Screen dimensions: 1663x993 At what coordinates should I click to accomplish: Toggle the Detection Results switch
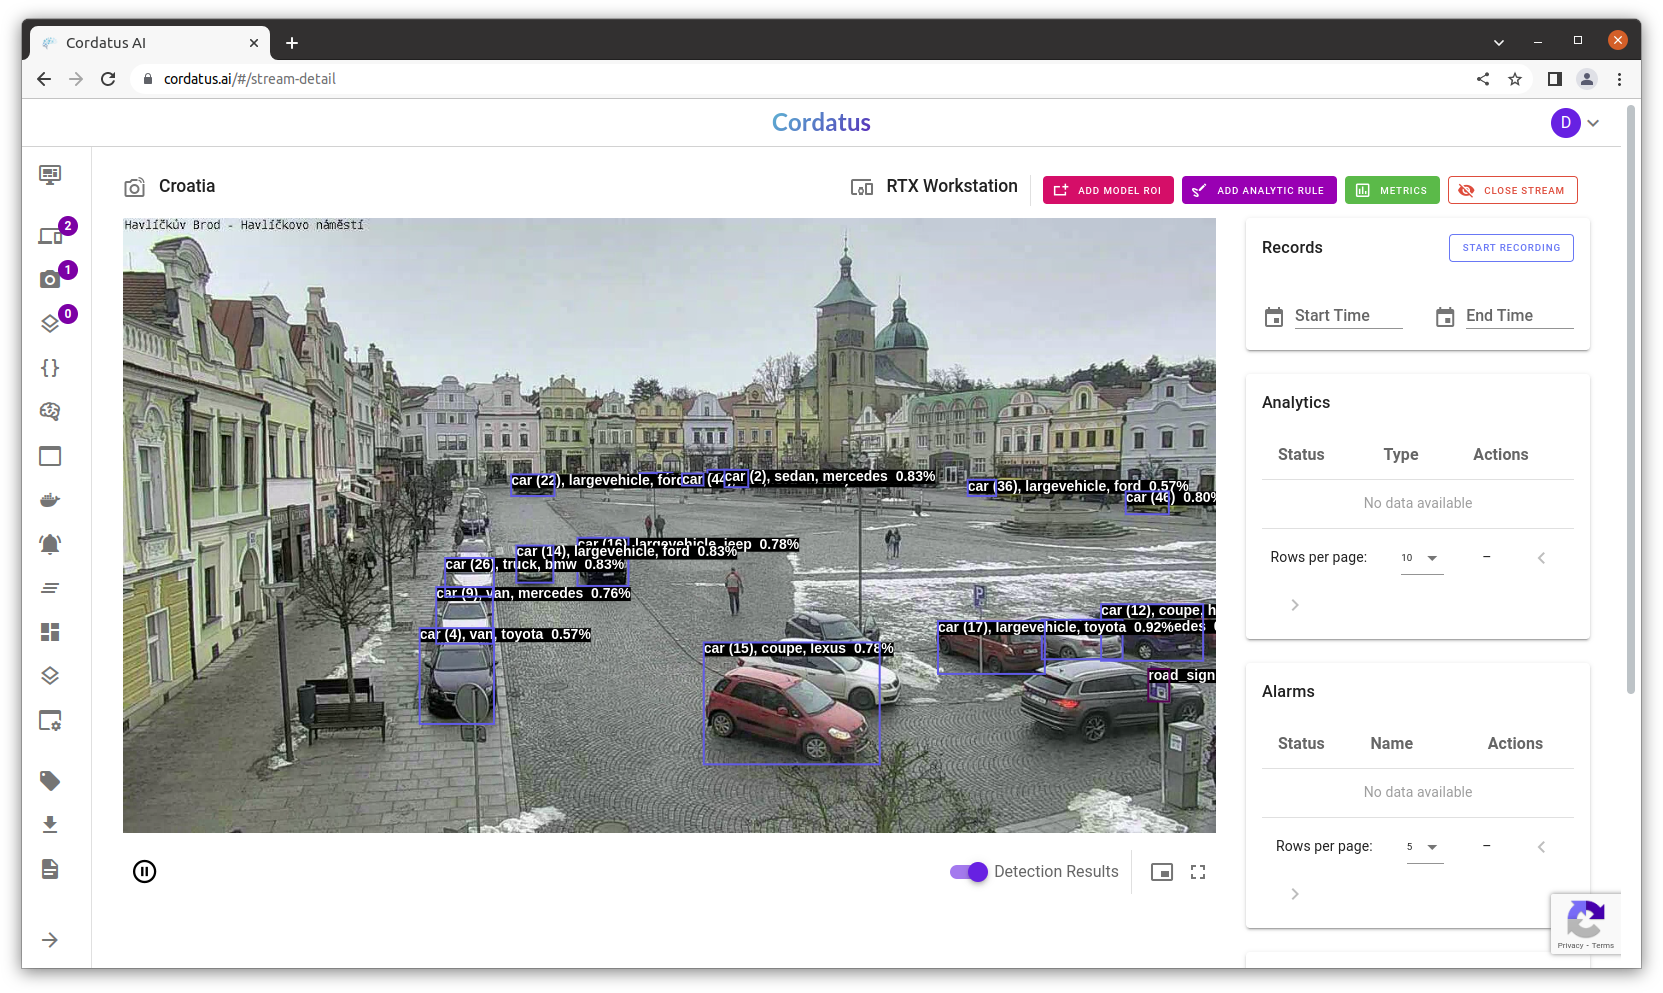coord(969,872)
